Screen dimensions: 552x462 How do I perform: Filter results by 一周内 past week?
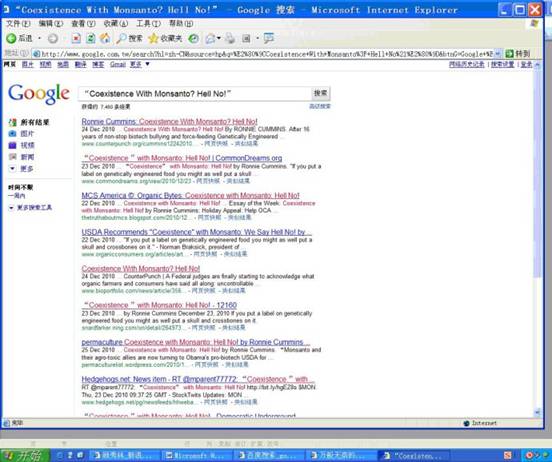17,196
